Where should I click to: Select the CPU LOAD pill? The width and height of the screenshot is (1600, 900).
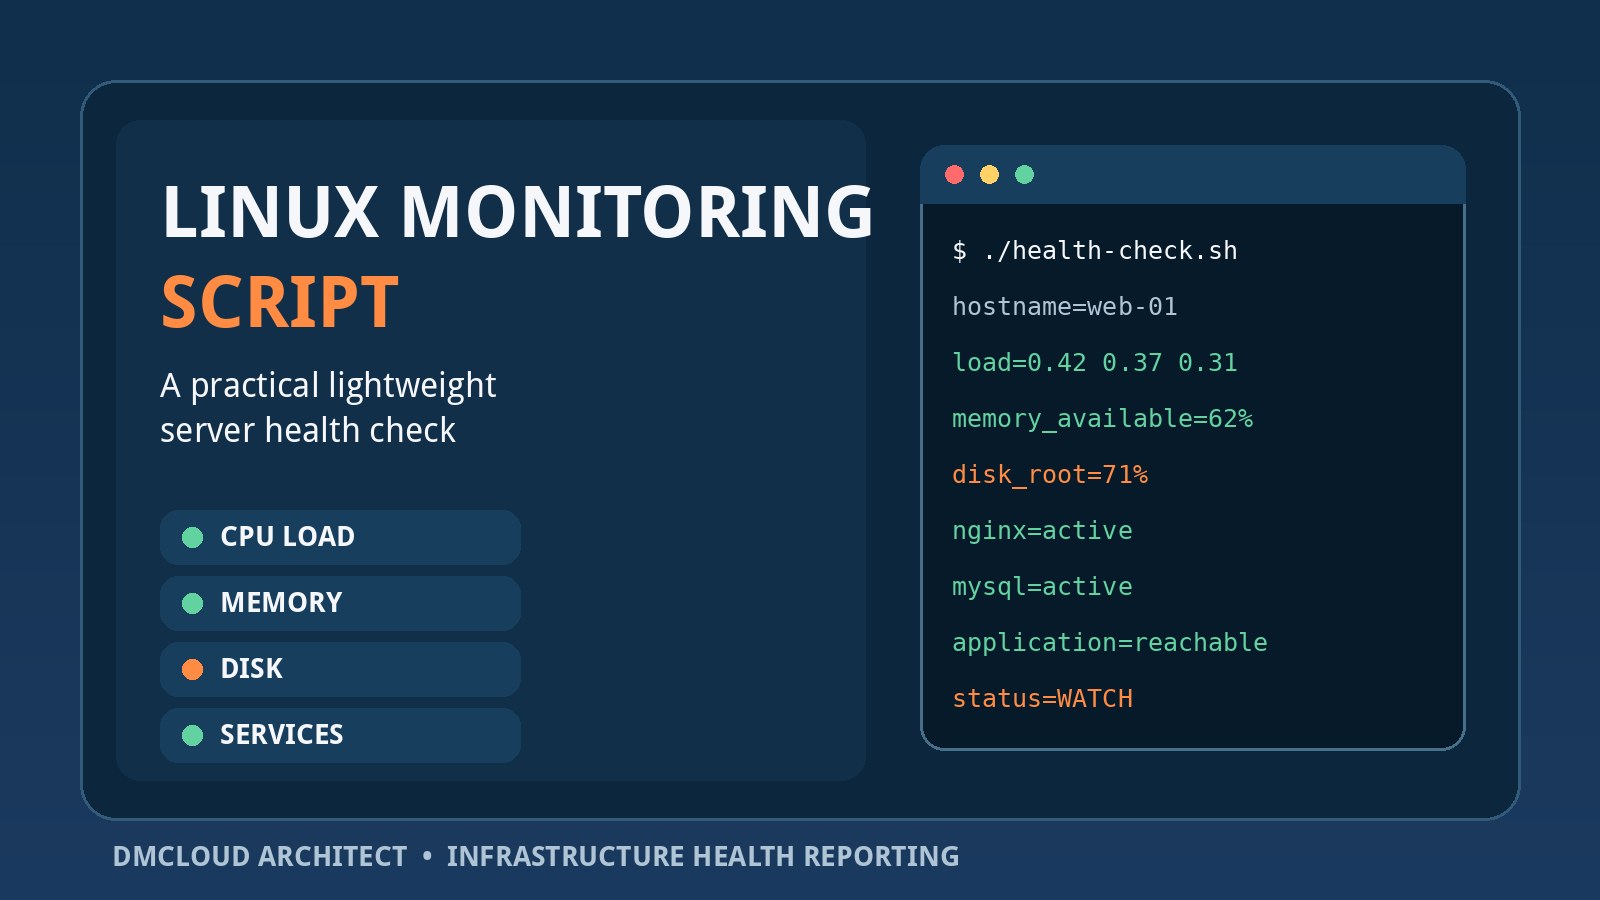(x=340, y=537)
